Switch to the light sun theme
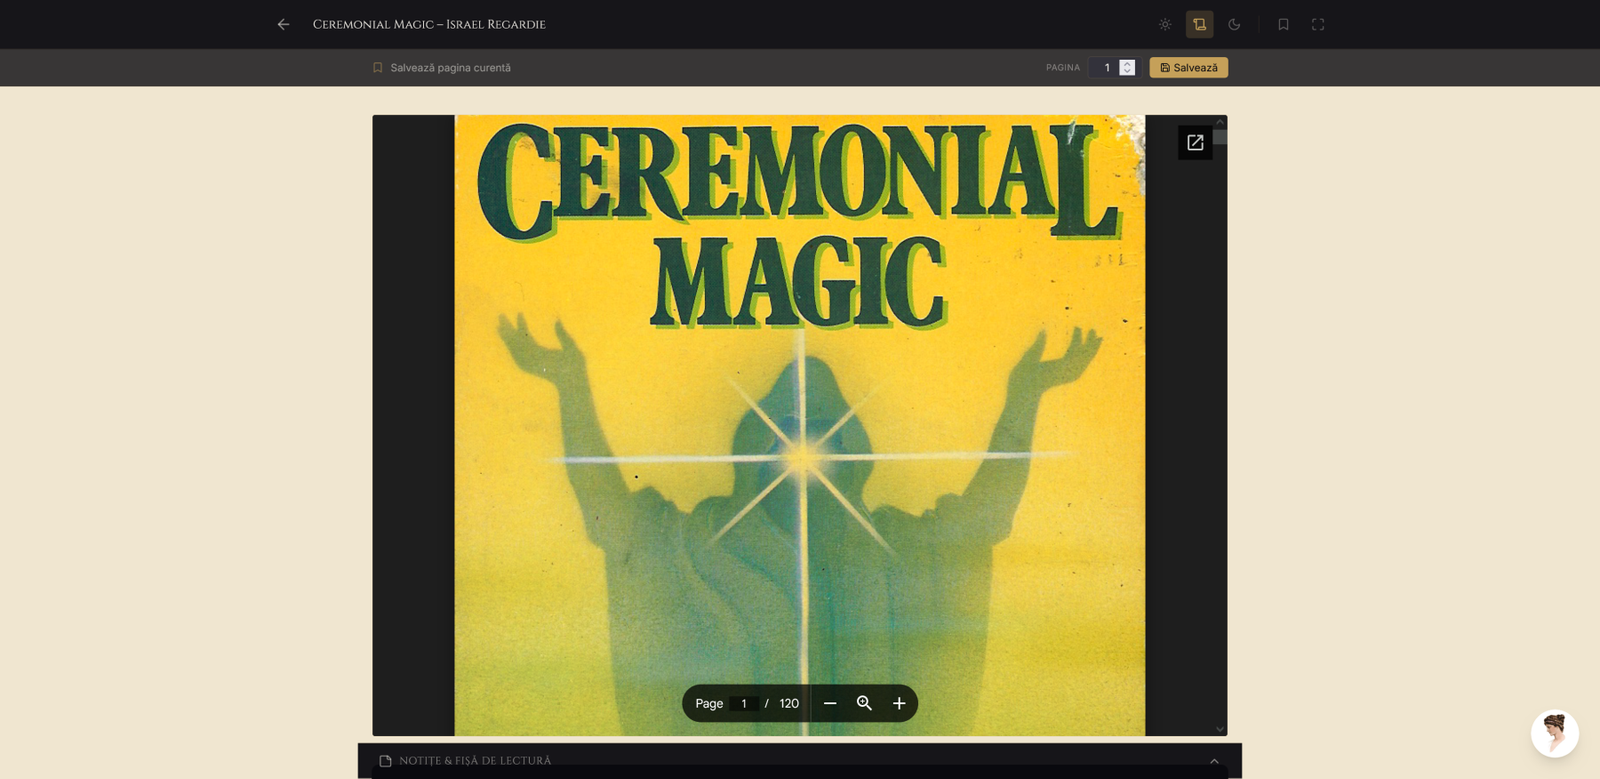The height and width of the screenshot is (779, 1600). (1165, 24)
